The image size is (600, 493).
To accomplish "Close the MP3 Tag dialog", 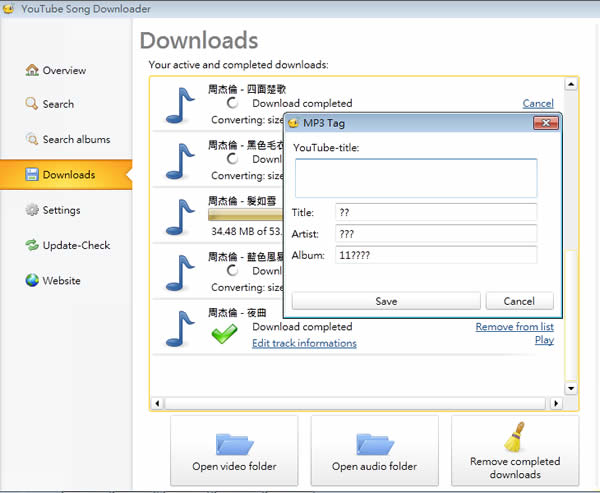I will pos(546,123).
